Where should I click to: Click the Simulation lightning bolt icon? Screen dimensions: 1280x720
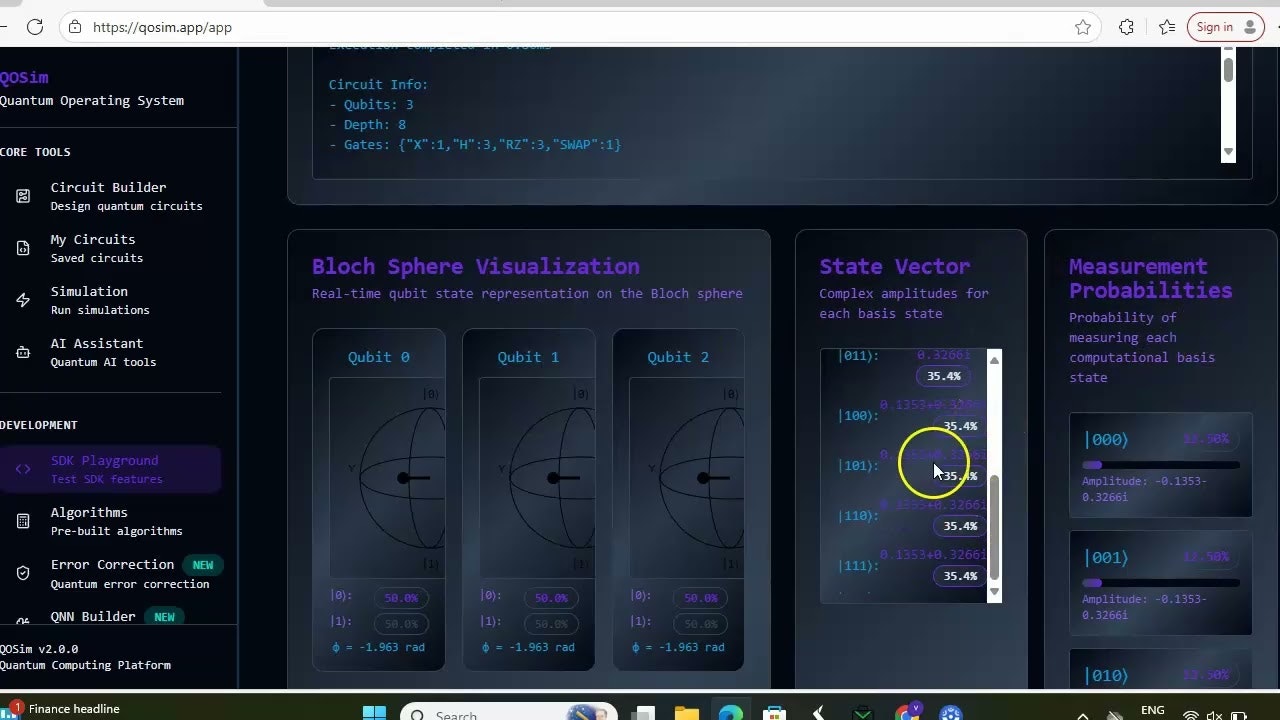[23, 300]
